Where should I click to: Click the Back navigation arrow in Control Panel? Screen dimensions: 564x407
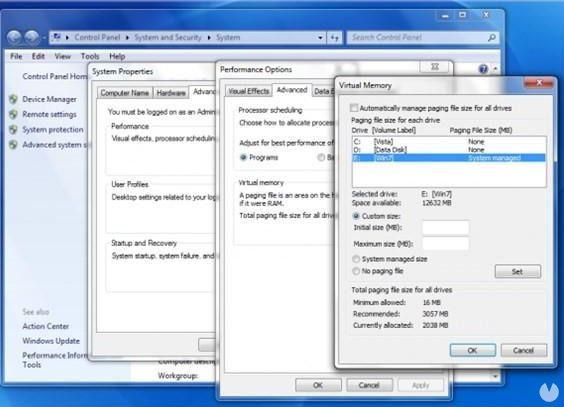(x=14, y=37)
